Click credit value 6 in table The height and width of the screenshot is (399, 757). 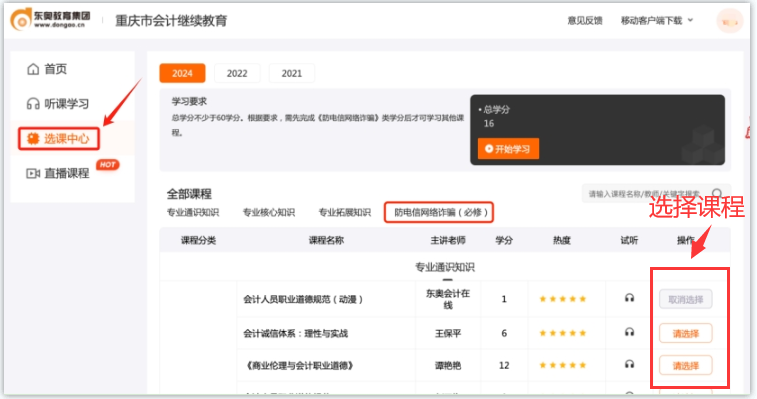point(504,333)
